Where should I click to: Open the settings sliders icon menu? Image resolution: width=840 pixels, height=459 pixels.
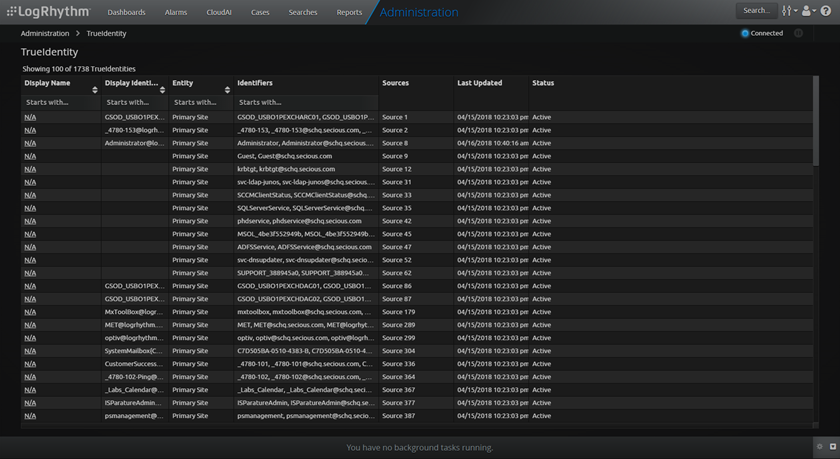point(788,11)
